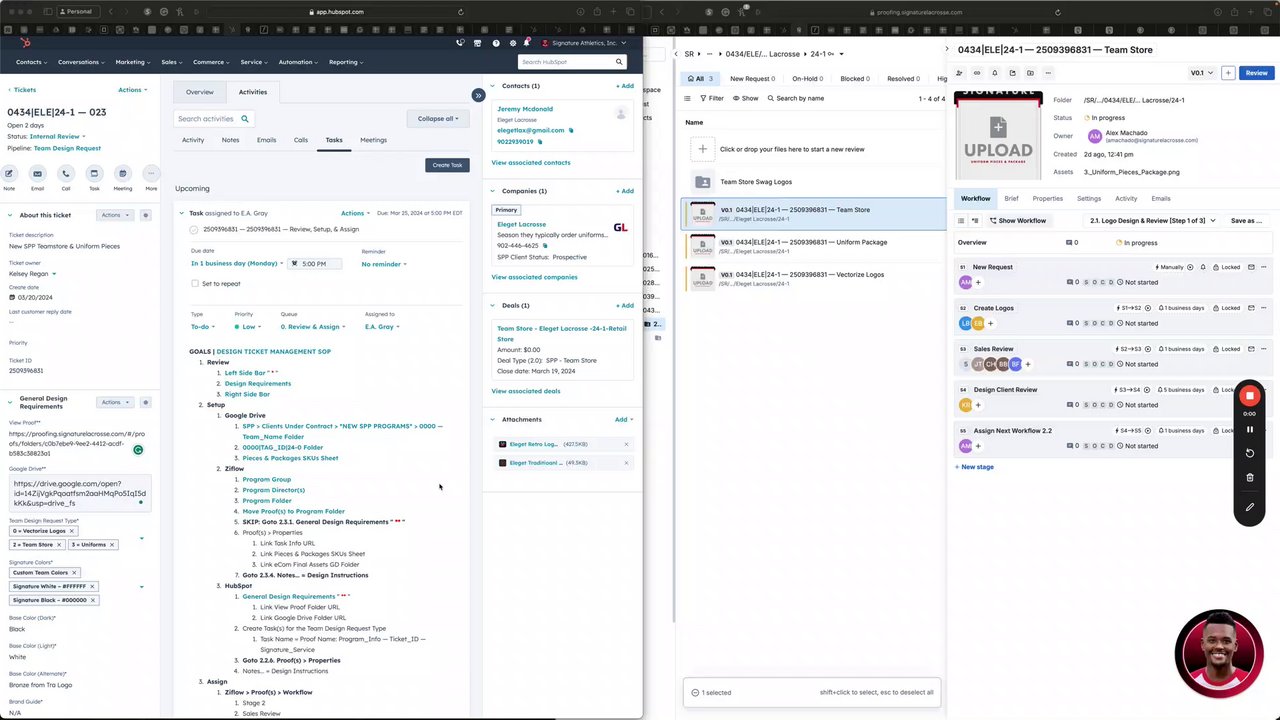Click the search magnifier in Search HubSpot box
The height and width of the screenshot is (720, 1280).
(618, 62)
